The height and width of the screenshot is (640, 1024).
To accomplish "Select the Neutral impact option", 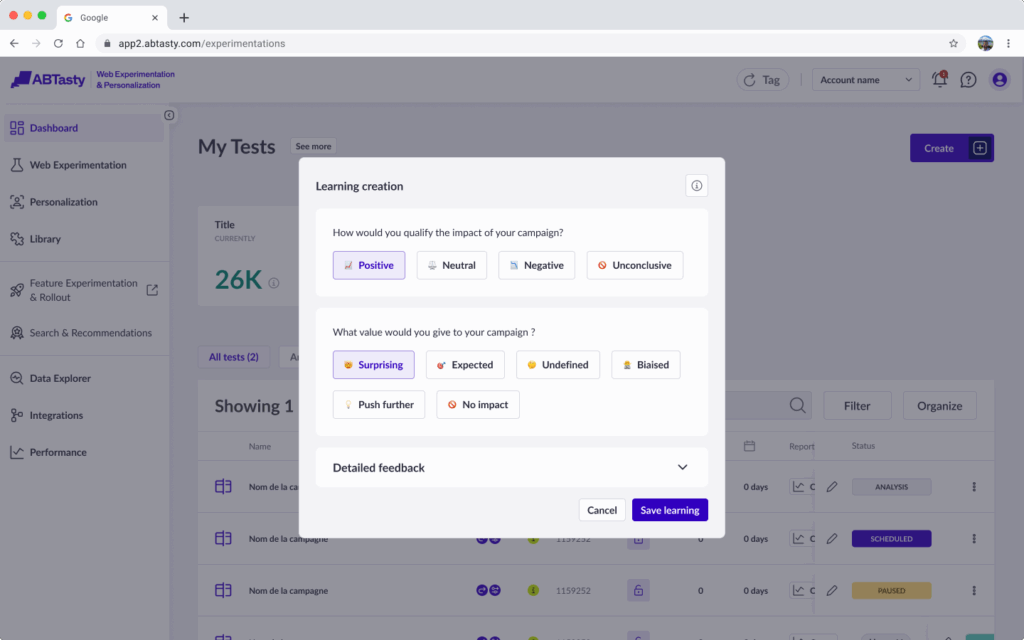I will tap(451, 265).
